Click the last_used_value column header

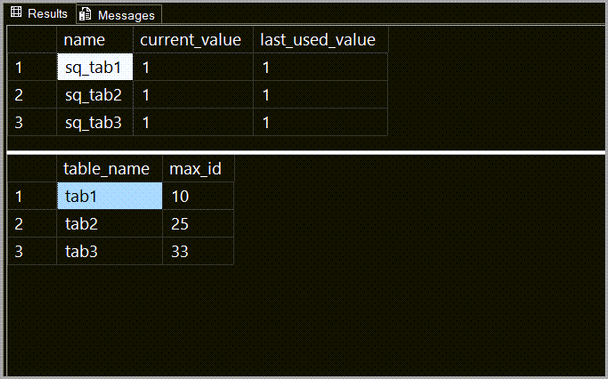pos(320,40)
